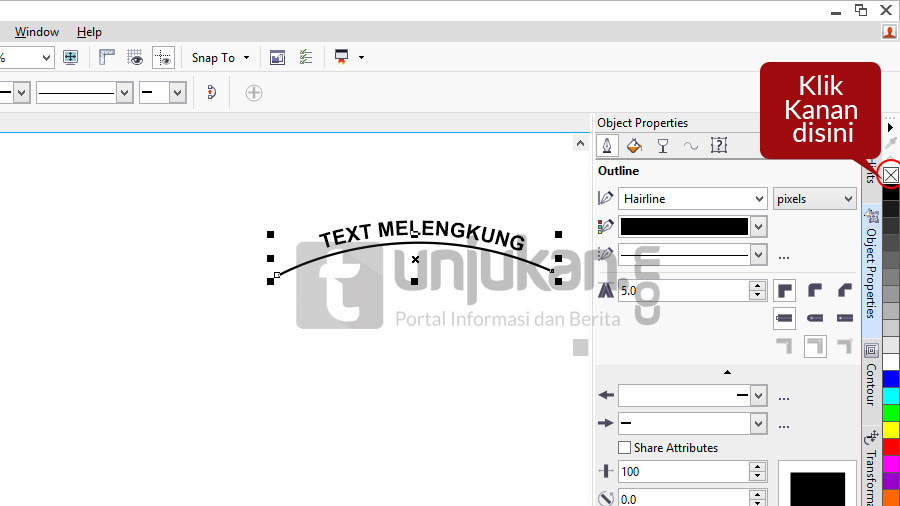Click the No Color swatch in palette
This screenshot has width=900, height=506.
click(890, 175)
